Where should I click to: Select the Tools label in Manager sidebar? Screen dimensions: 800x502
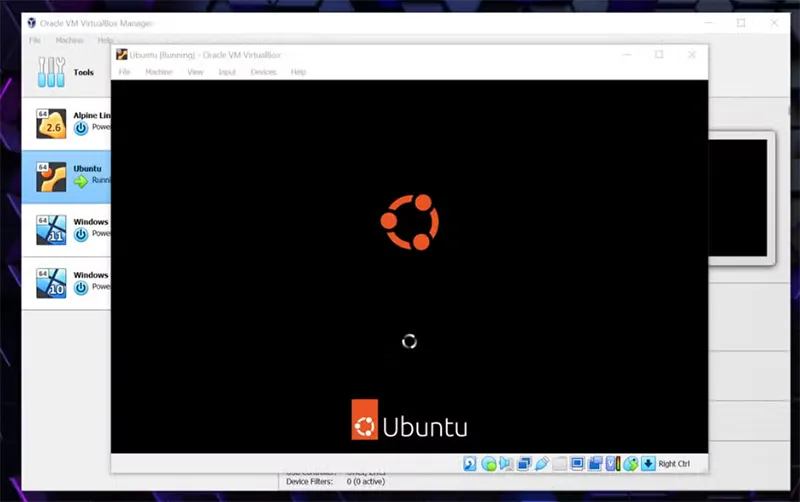click(83, 72)
